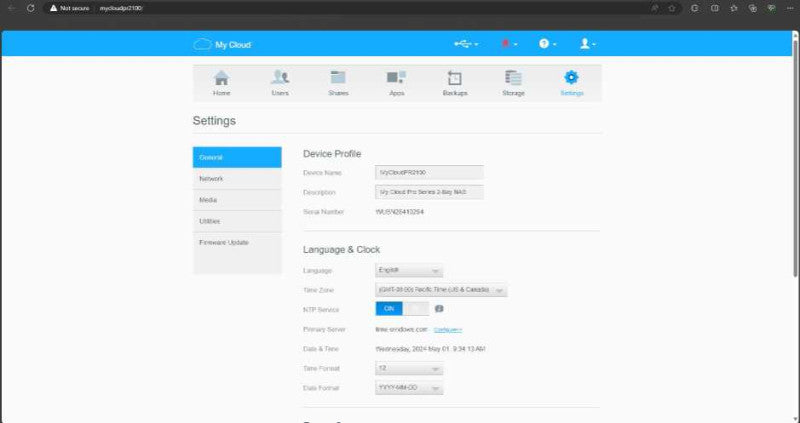Go back in browser
The image size is (800, 423).
click(x=12, y=8)
